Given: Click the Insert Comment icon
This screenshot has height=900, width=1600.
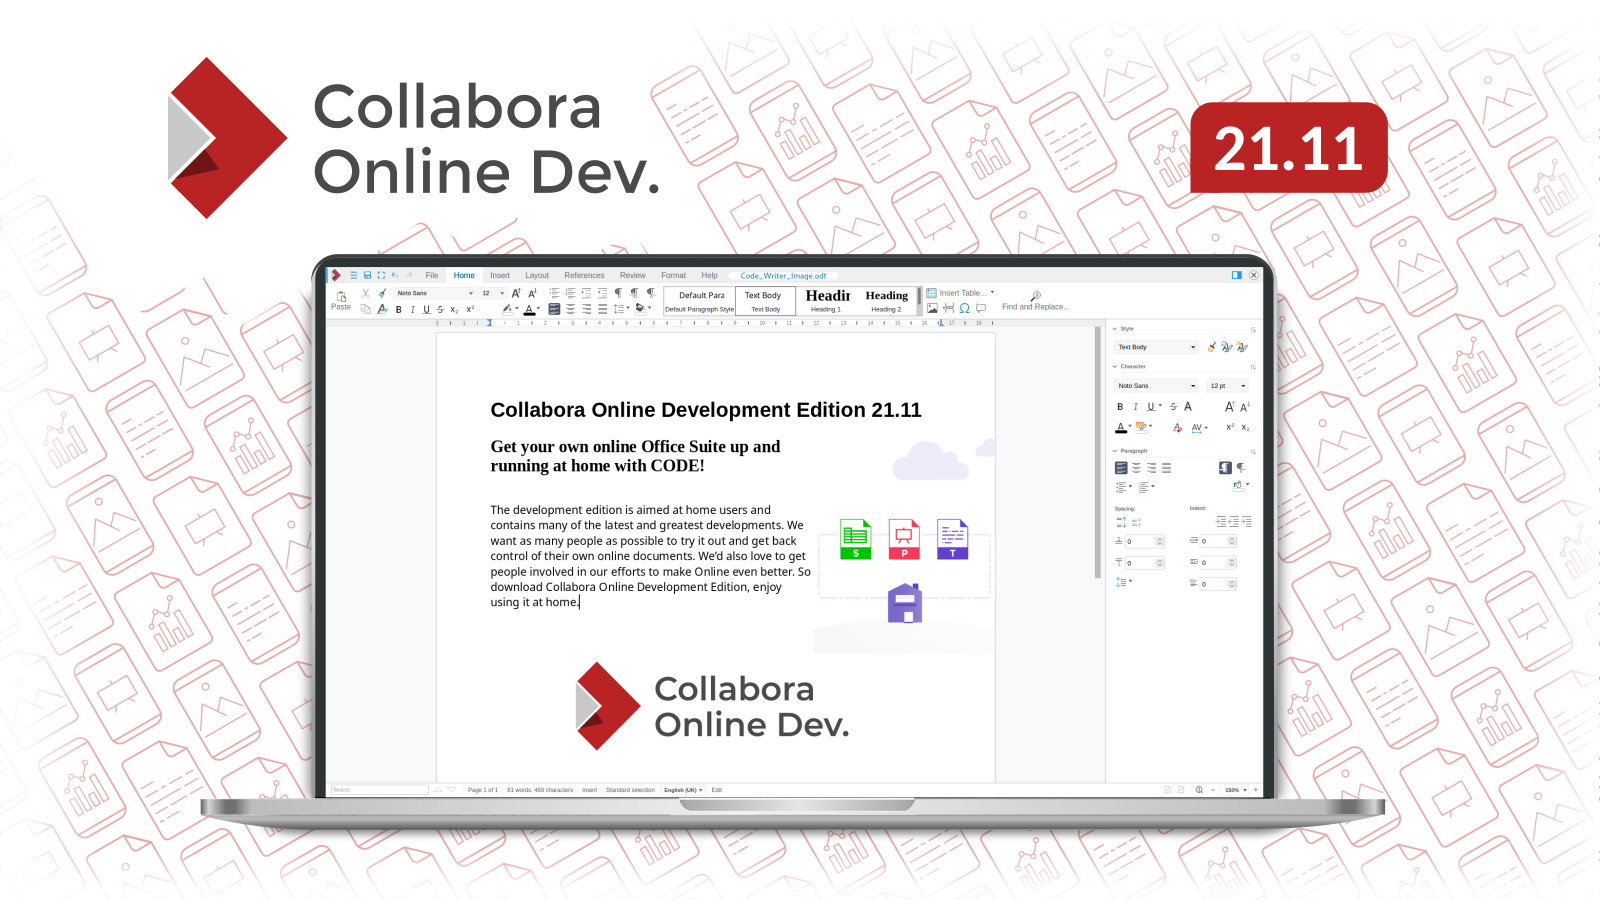Looking at the screenshot, I should (981, 308).
